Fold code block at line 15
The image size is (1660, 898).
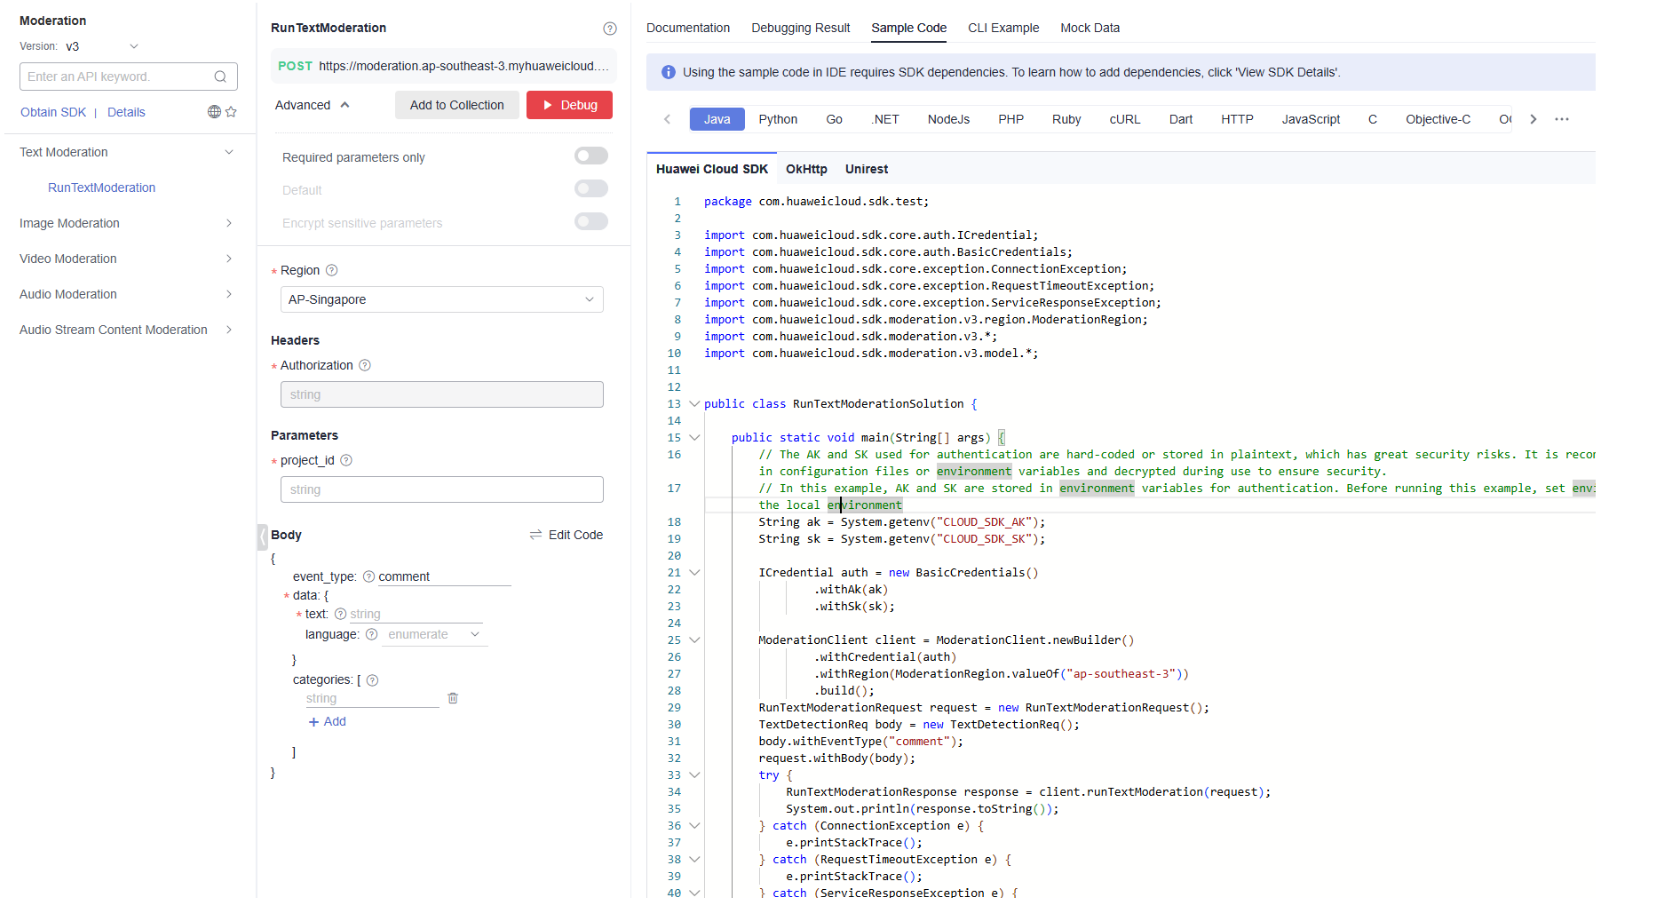[x=694, y=437]
